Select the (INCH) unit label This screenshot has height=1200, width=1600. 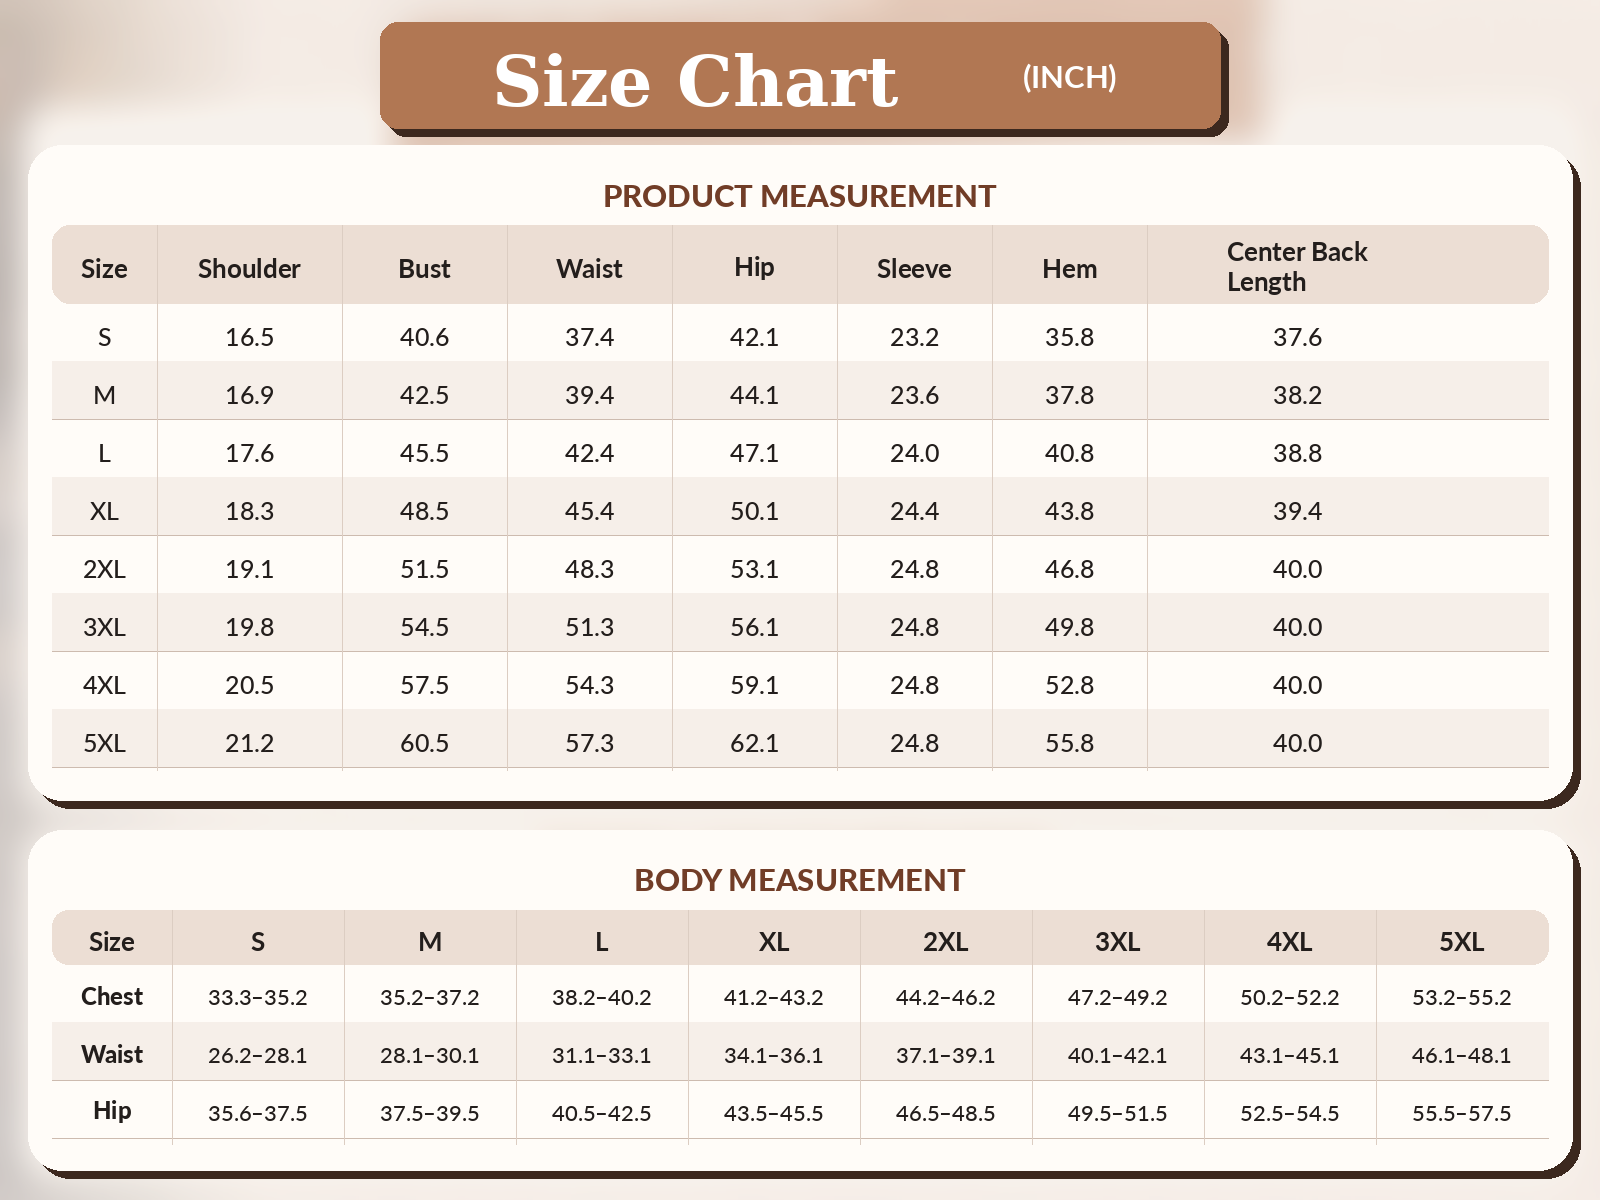(1069, 77)
